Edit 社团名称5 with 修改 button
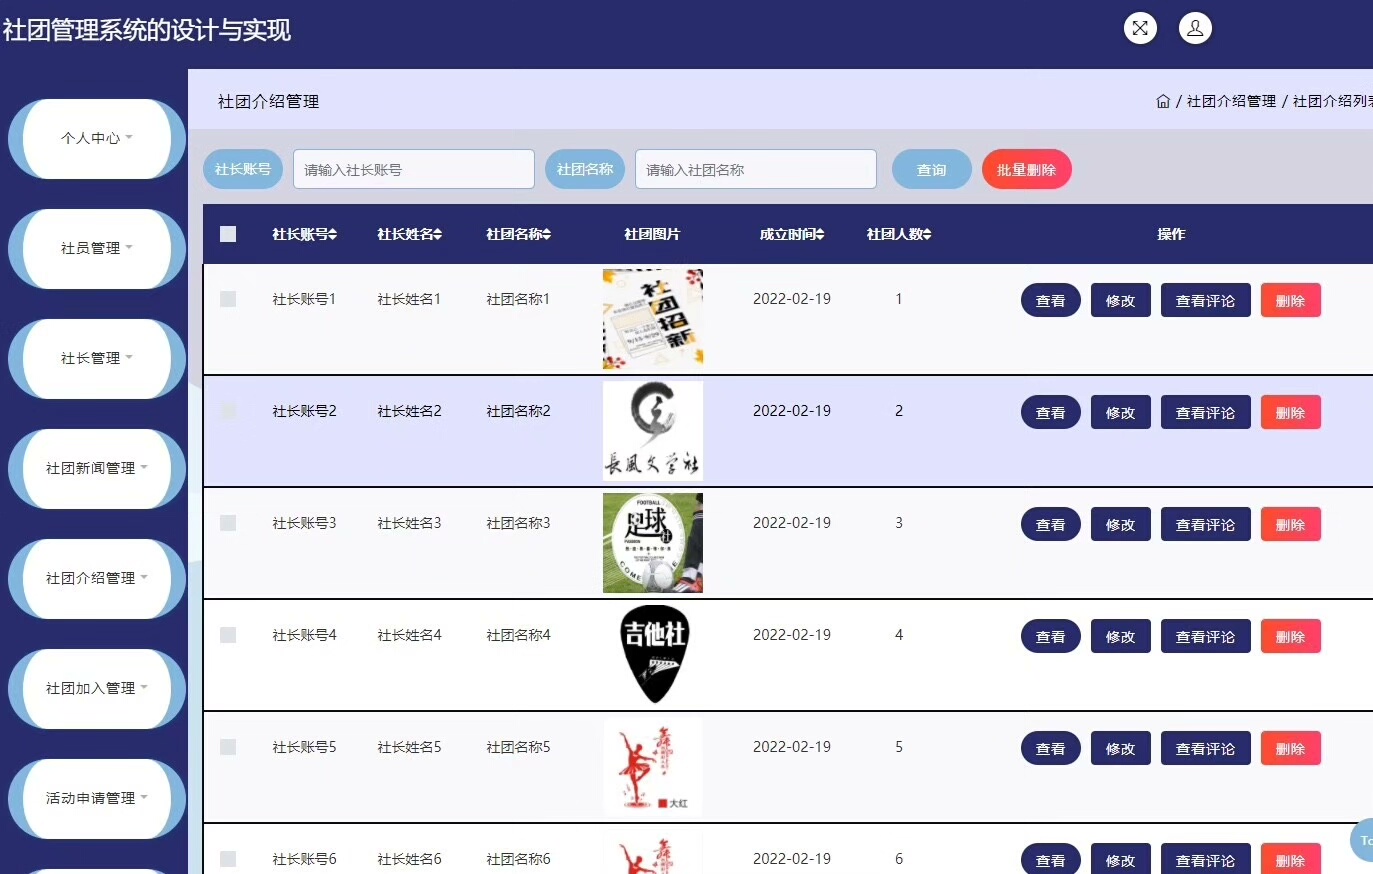1373x874 pixels. (x=1121, y=749)
